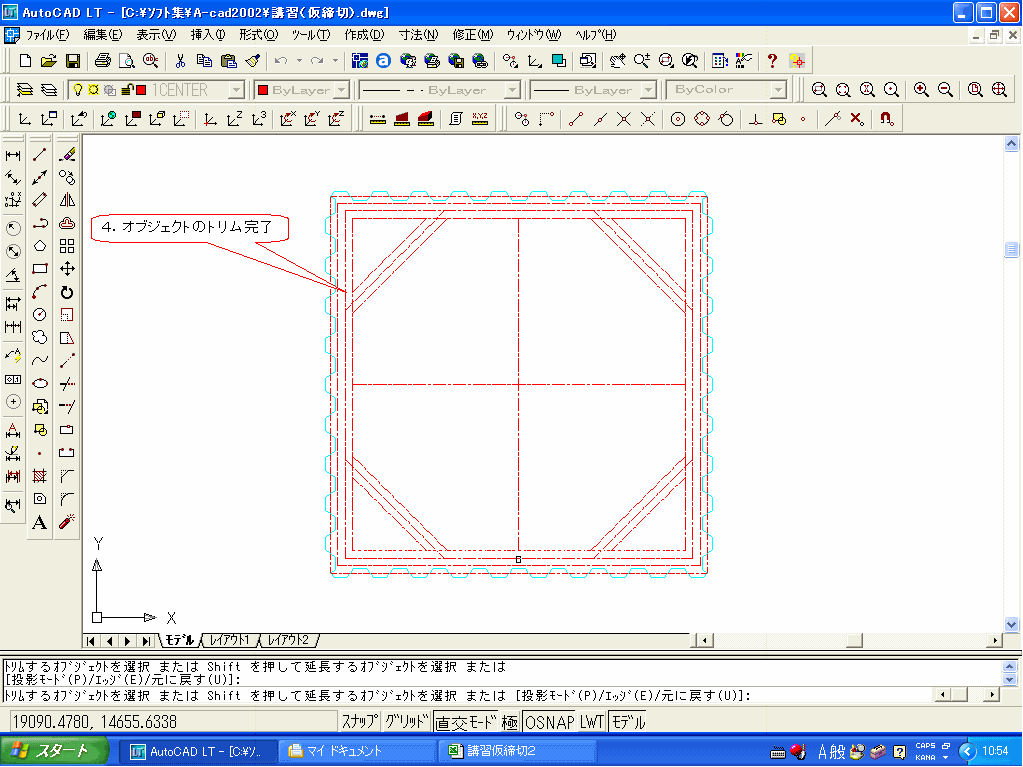Screen dimensions: 1023x767
Task: Click the Print icon
Action: 102,61
